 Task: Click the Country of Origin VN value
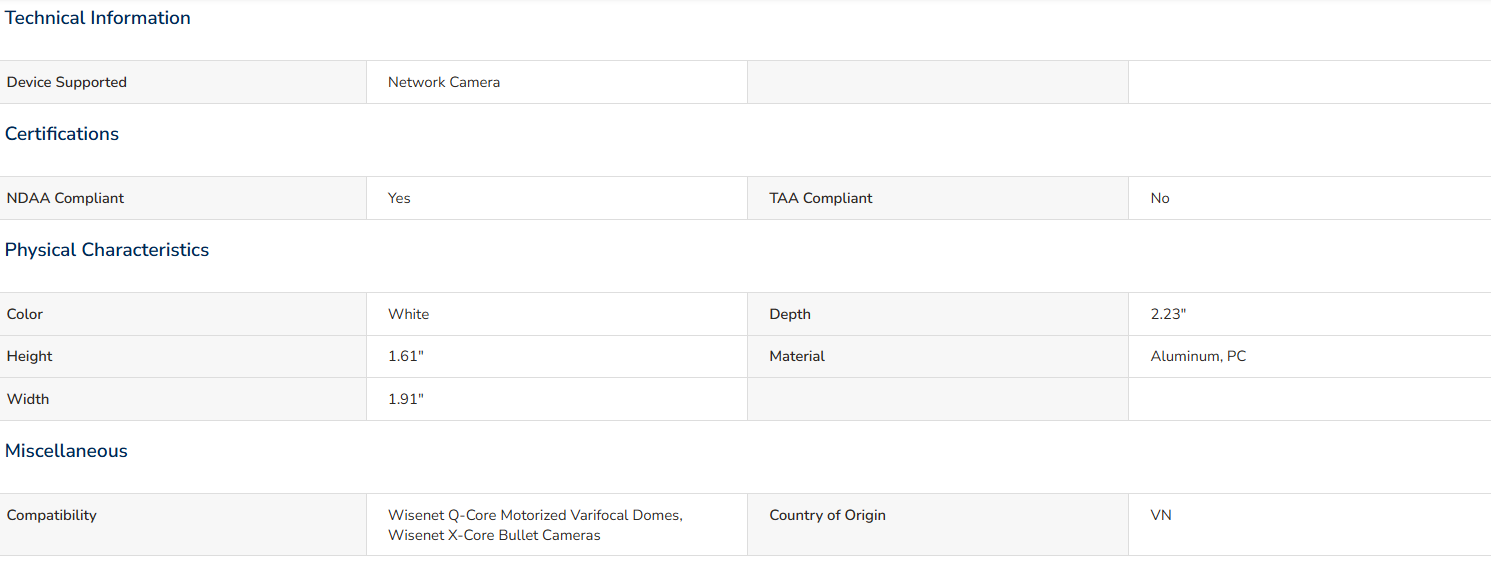click(1161, 515)
